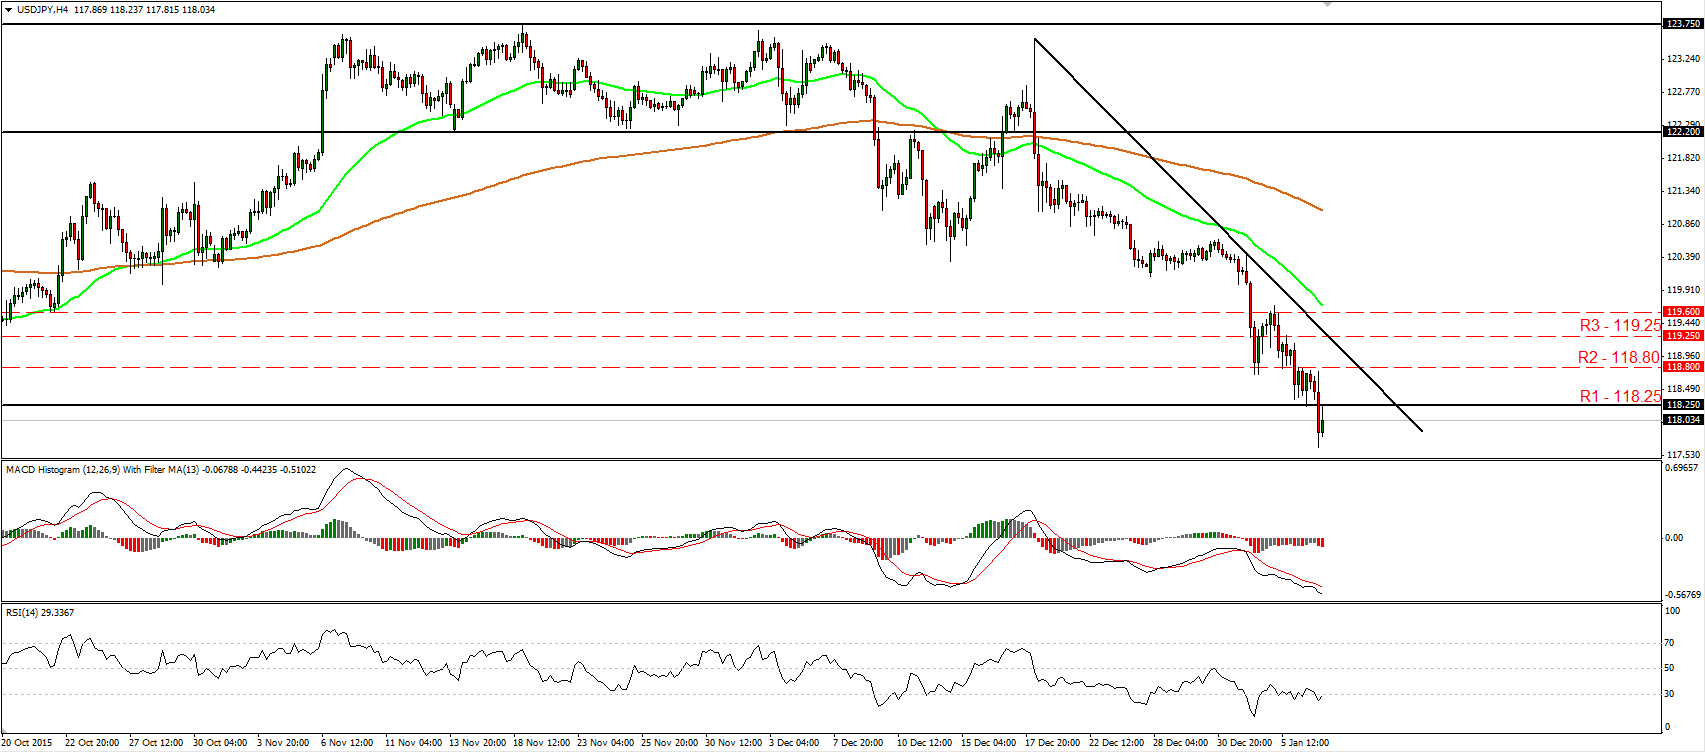Click the MACD scale value -0.56769
This screenshot has width=1705, height=753.
(1682, 594)
